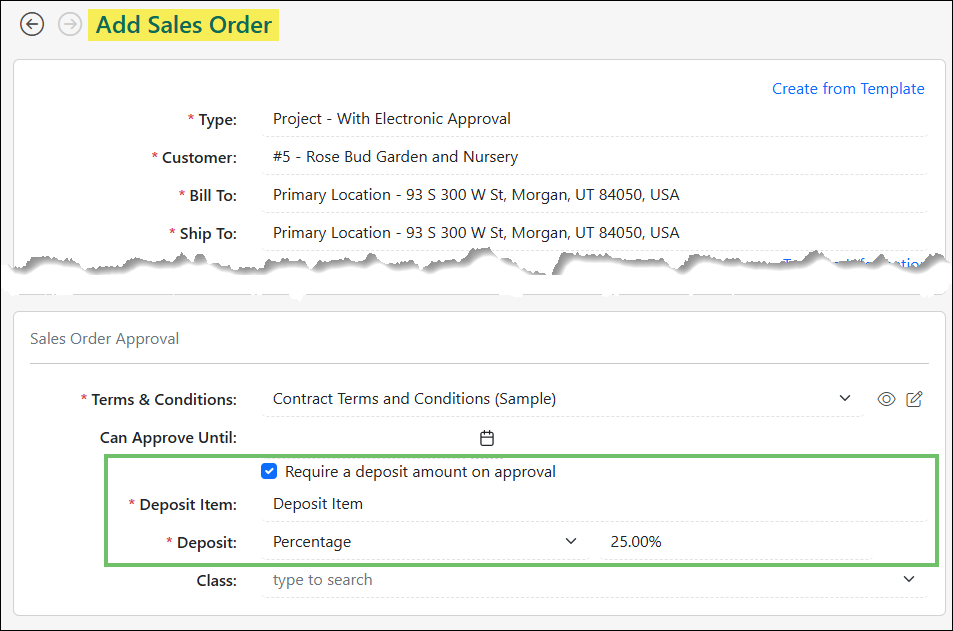Viewport: 953px width, 631px height.
Task: Click the Terms & Conditions field label
Action: coord(164,399)
